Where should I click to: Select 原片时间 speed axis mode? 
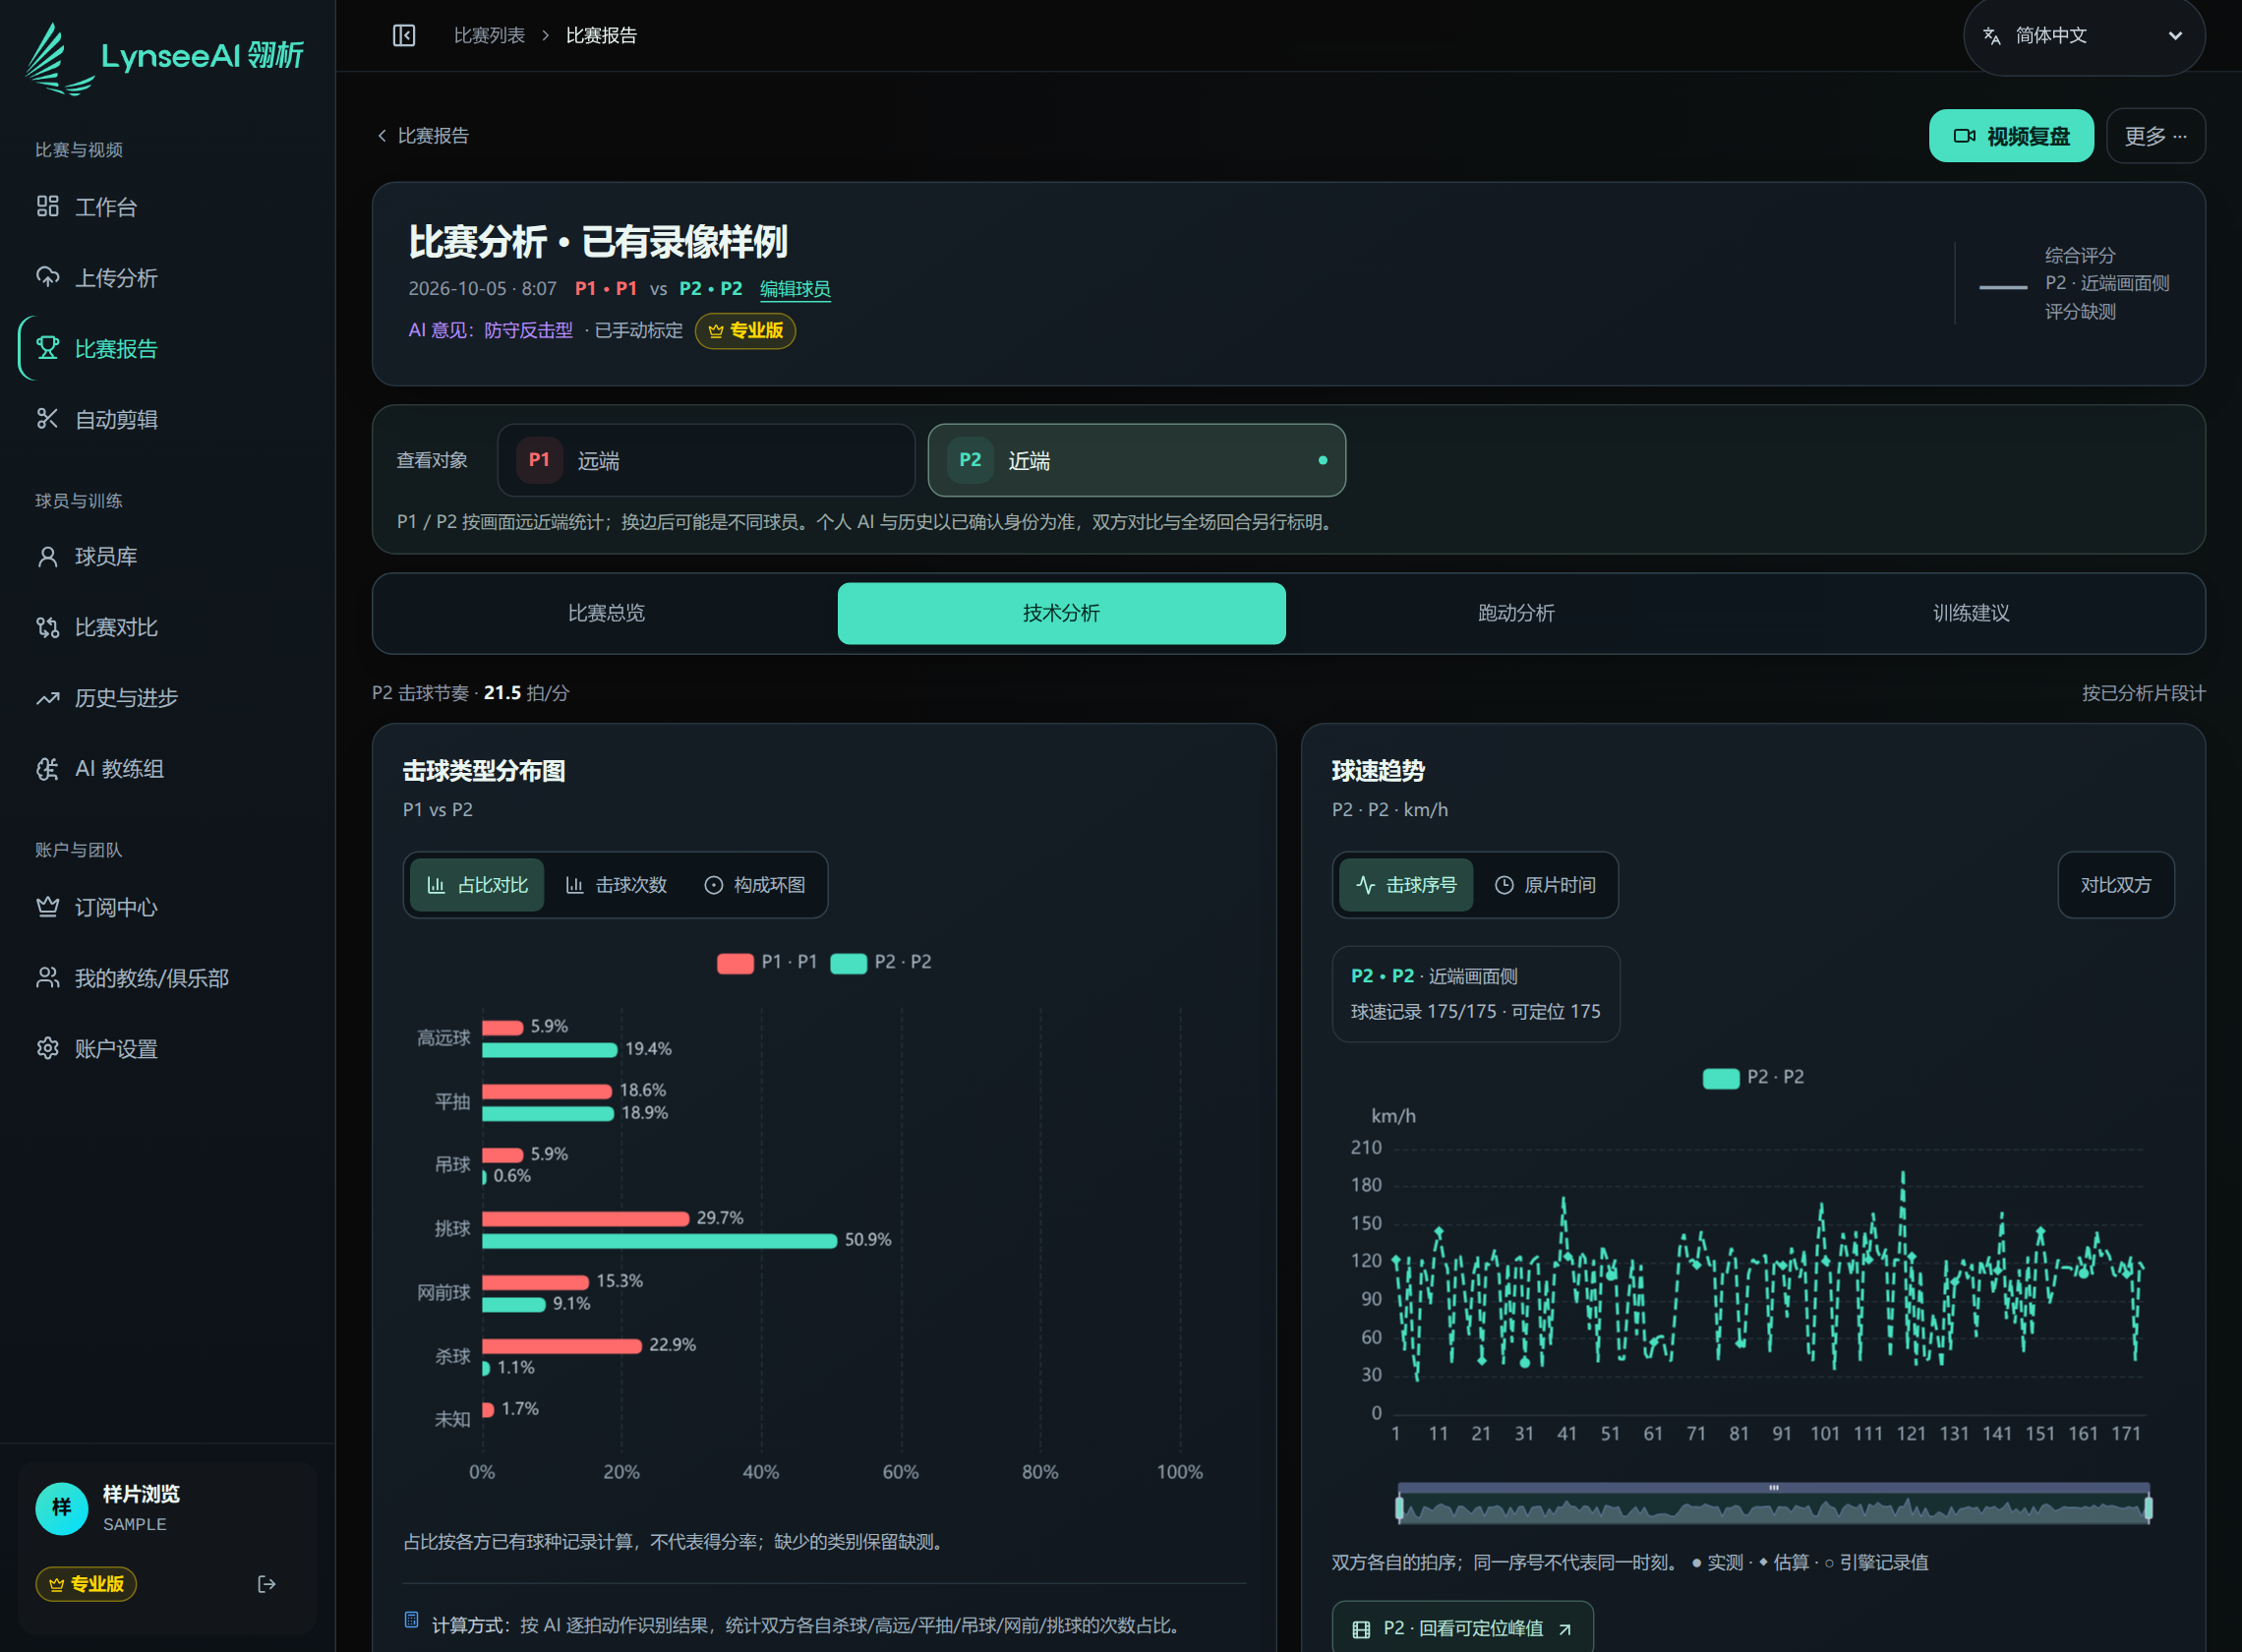point(1545,885)
